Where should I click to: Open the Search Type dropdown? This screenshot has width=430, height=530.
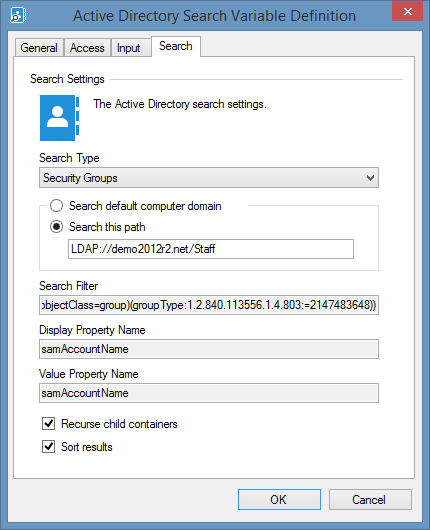pos(209,177)
